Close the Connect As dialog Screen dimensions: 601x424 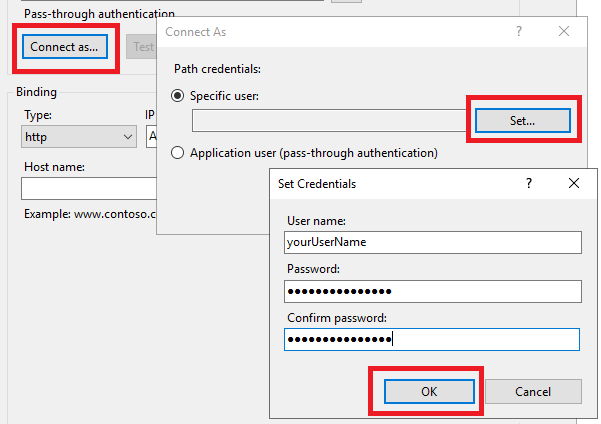pyautogui.click(x=564, y=32)
